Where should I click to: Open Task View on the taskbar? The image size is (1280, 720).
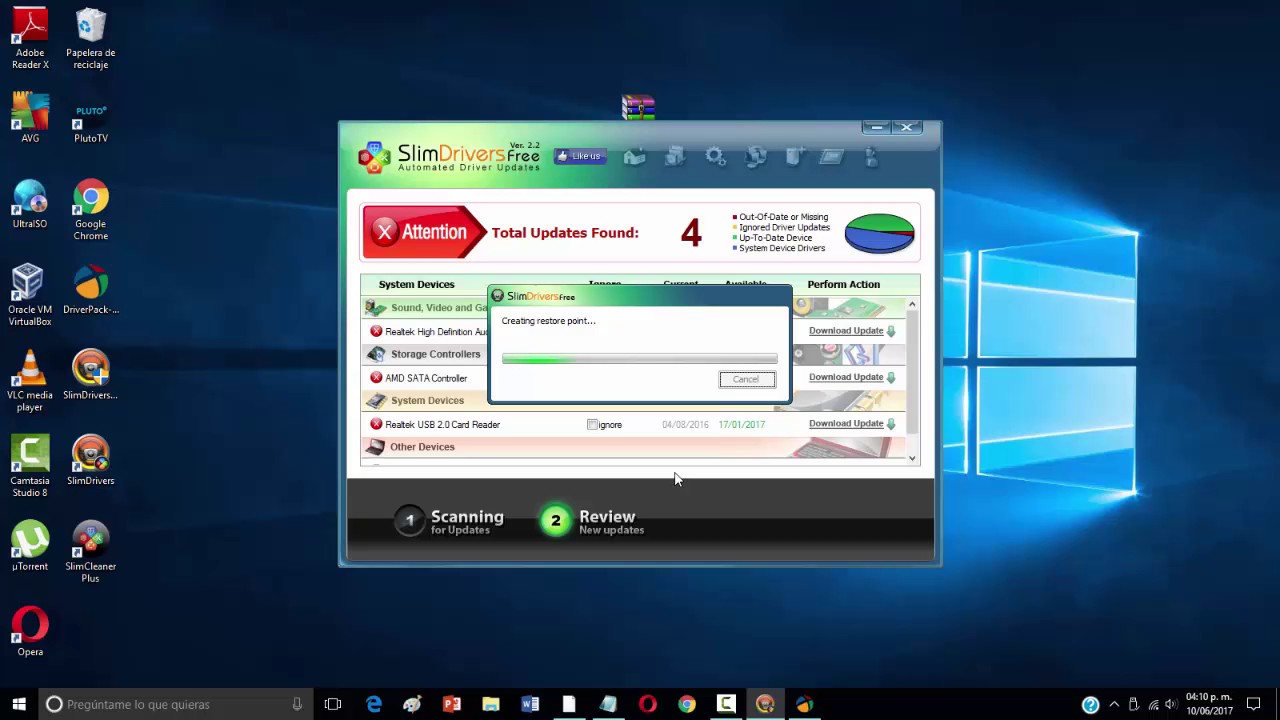pyautogui.click(x=333, y=704)
